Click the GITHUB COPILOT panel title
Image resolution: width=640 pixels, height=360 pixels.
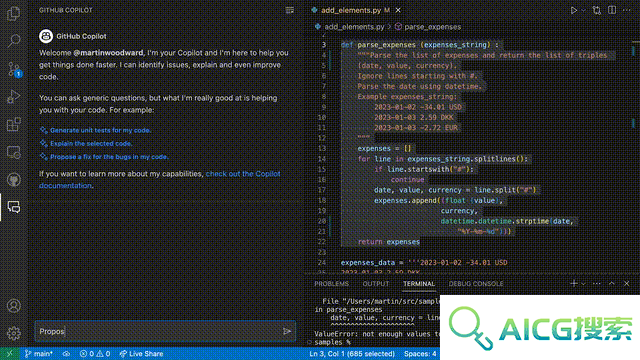[x=66, y=10]
